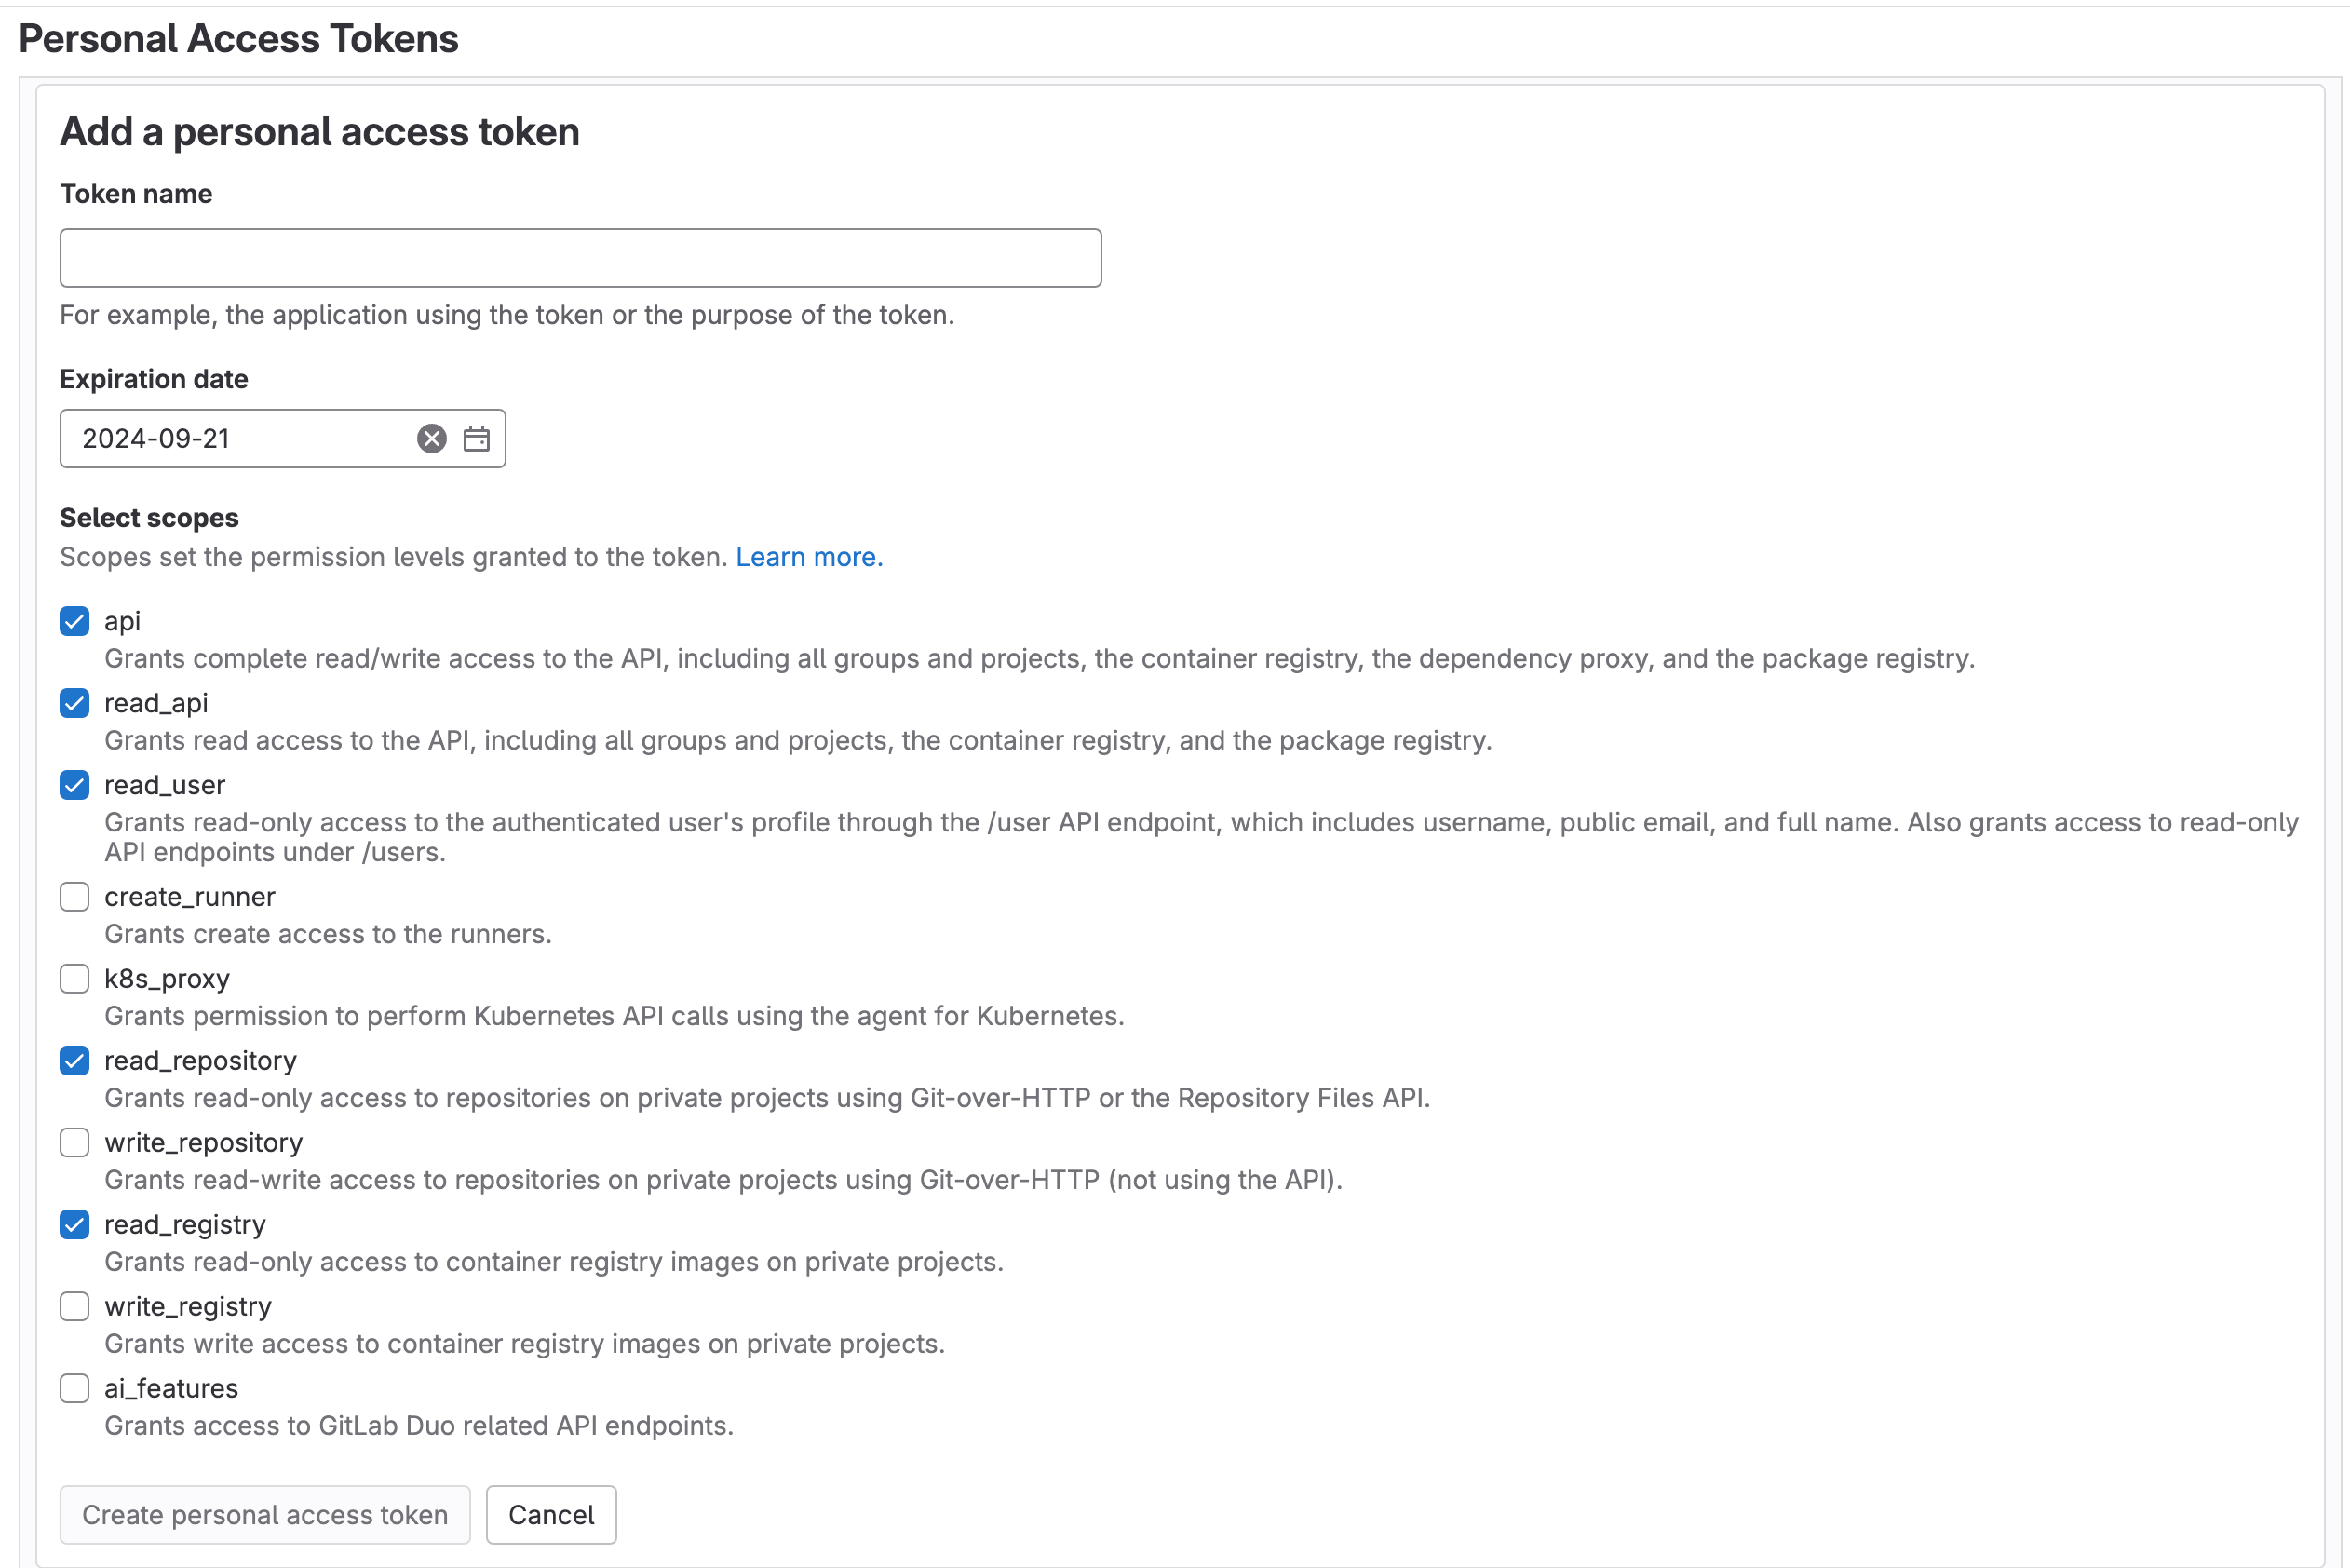Click the ai_features label text
The image size is (2350, 1568).
click(171, 1389)
